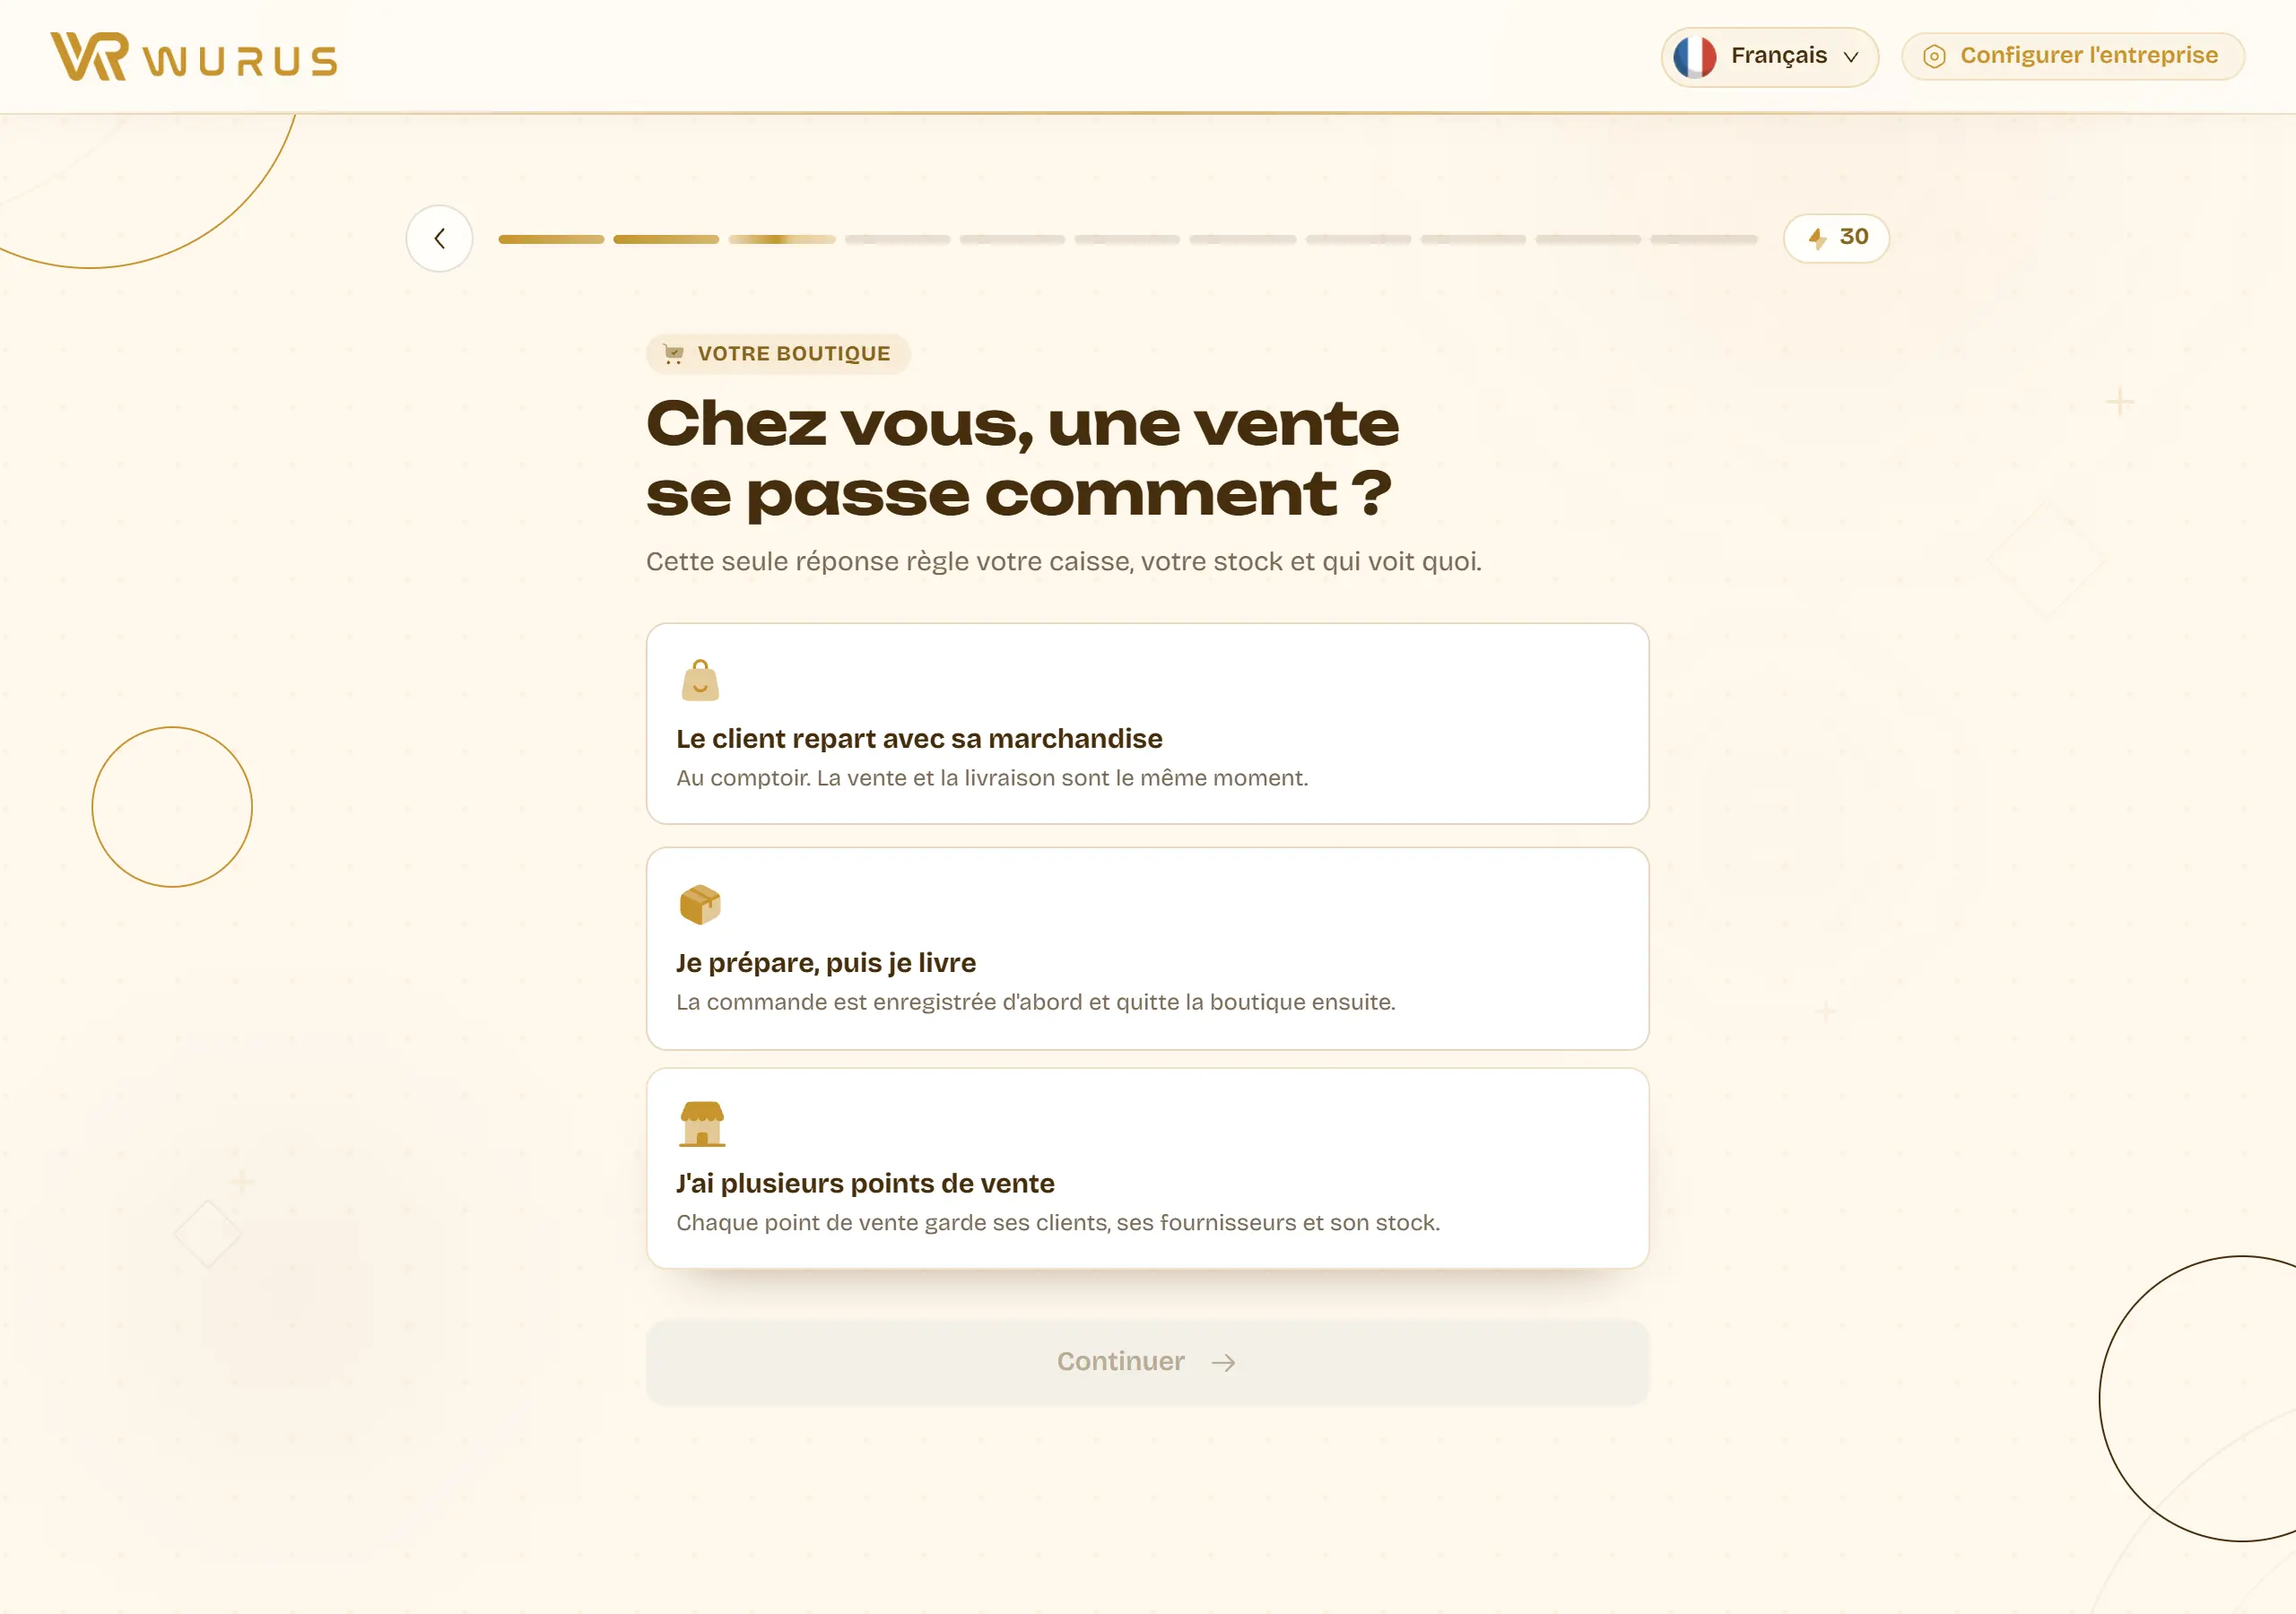Click the third partially filled progress segment
2296x1614 pixels.
tap(782, 239)
